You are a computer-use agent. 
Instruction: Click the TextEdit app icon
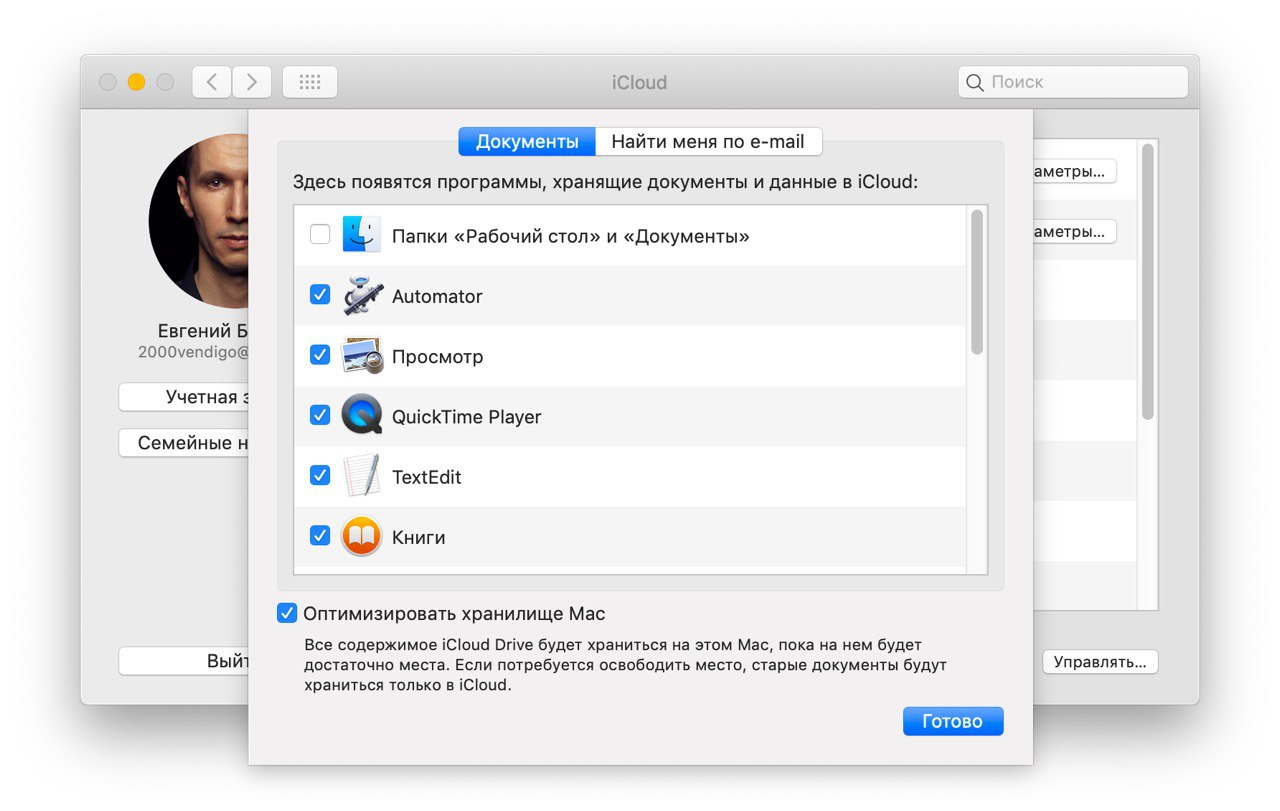tap(361, 476)
